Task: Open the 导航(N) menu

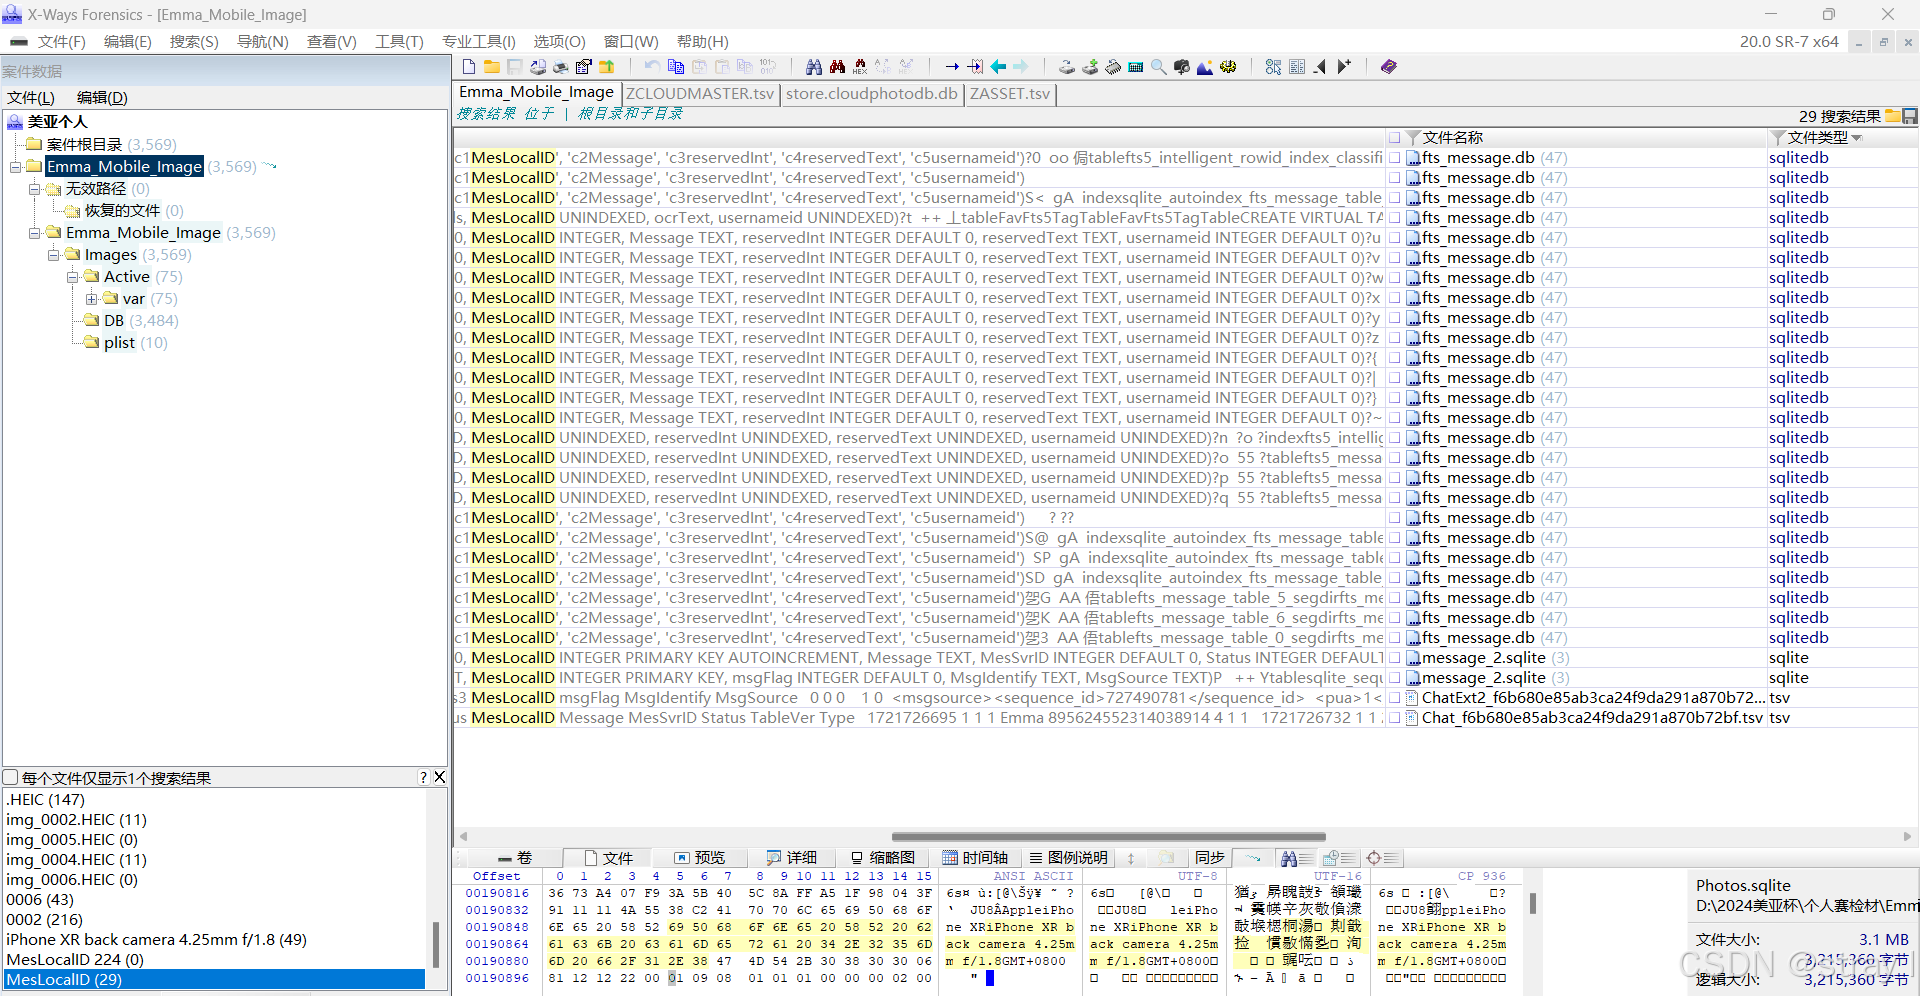Action: [263, 42]
